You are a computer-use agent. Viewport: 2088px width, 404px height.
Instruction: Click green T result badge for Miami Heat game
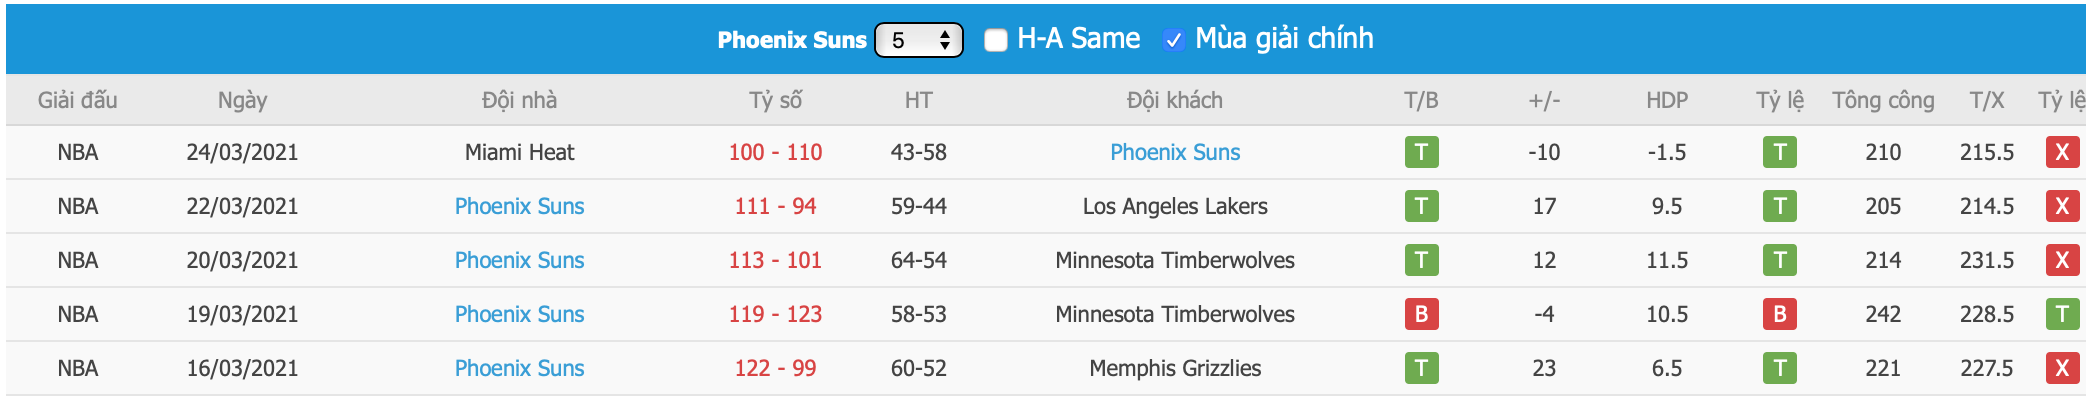(x=1421, y=152)
